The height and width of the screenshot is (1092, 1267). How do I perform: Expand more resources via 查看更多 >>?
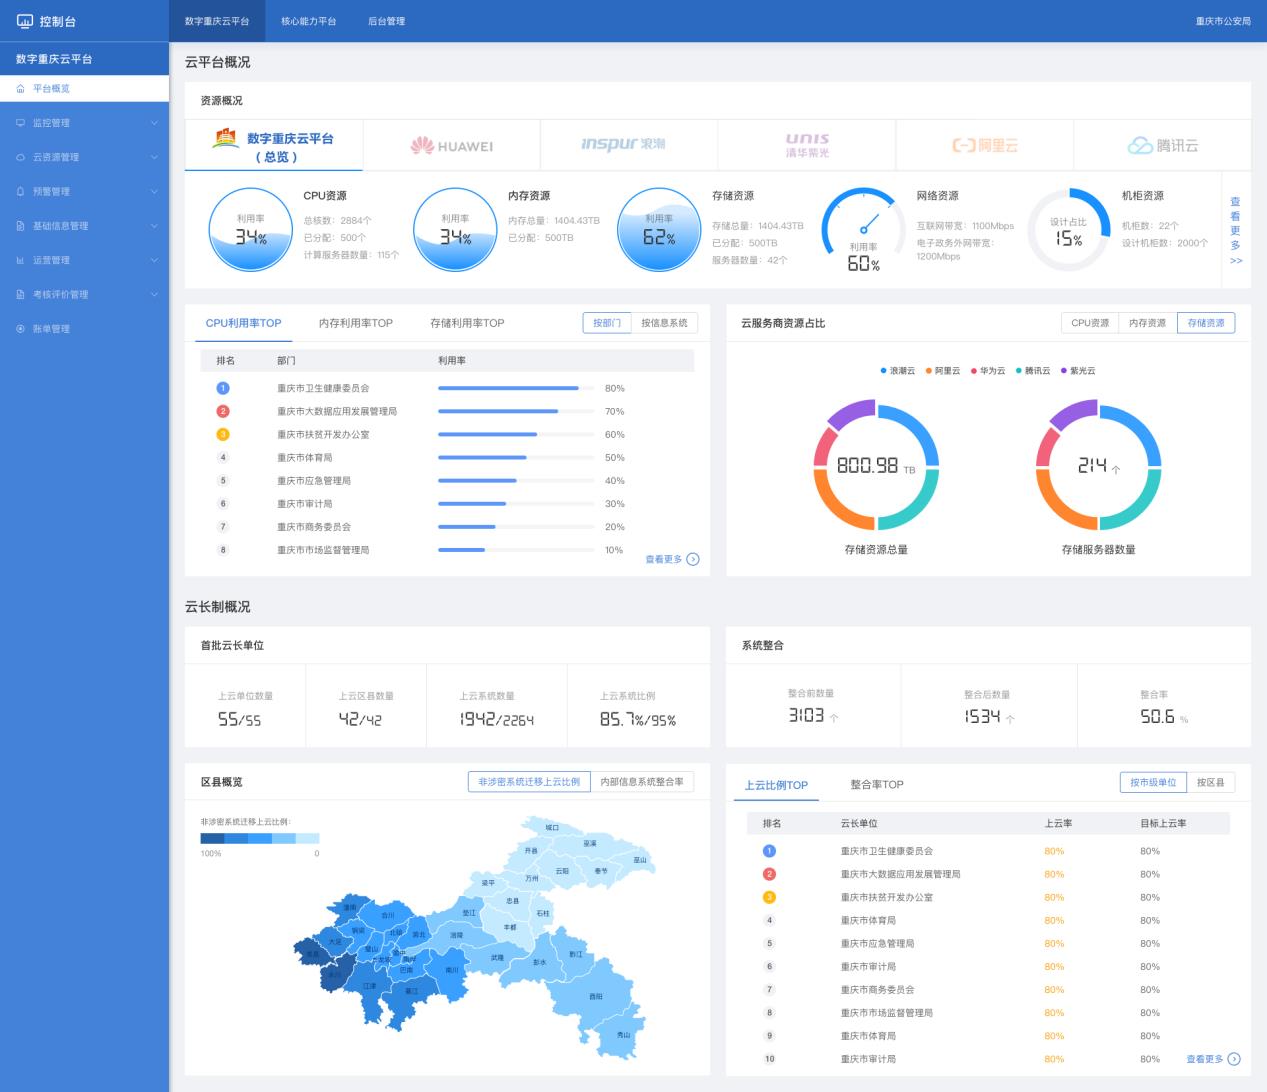pos(1236,230)
